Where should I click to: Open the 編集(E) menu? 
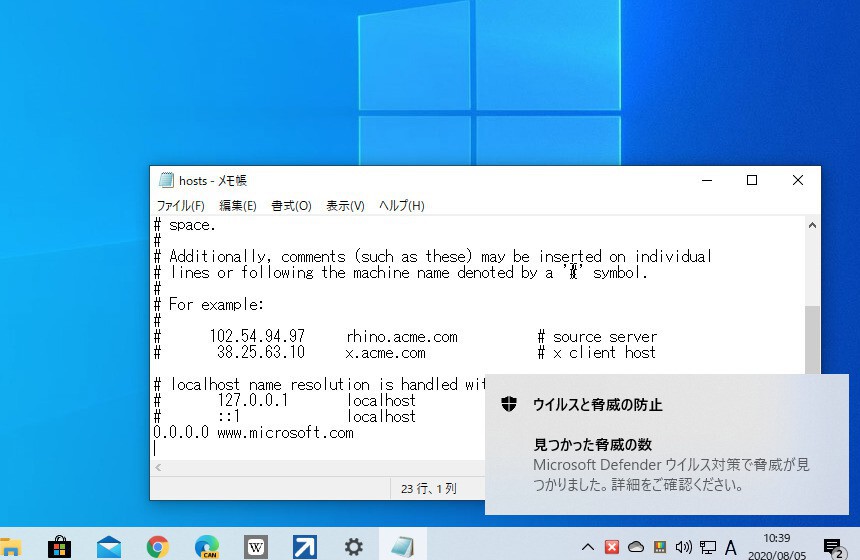click(x=237, y=206)
